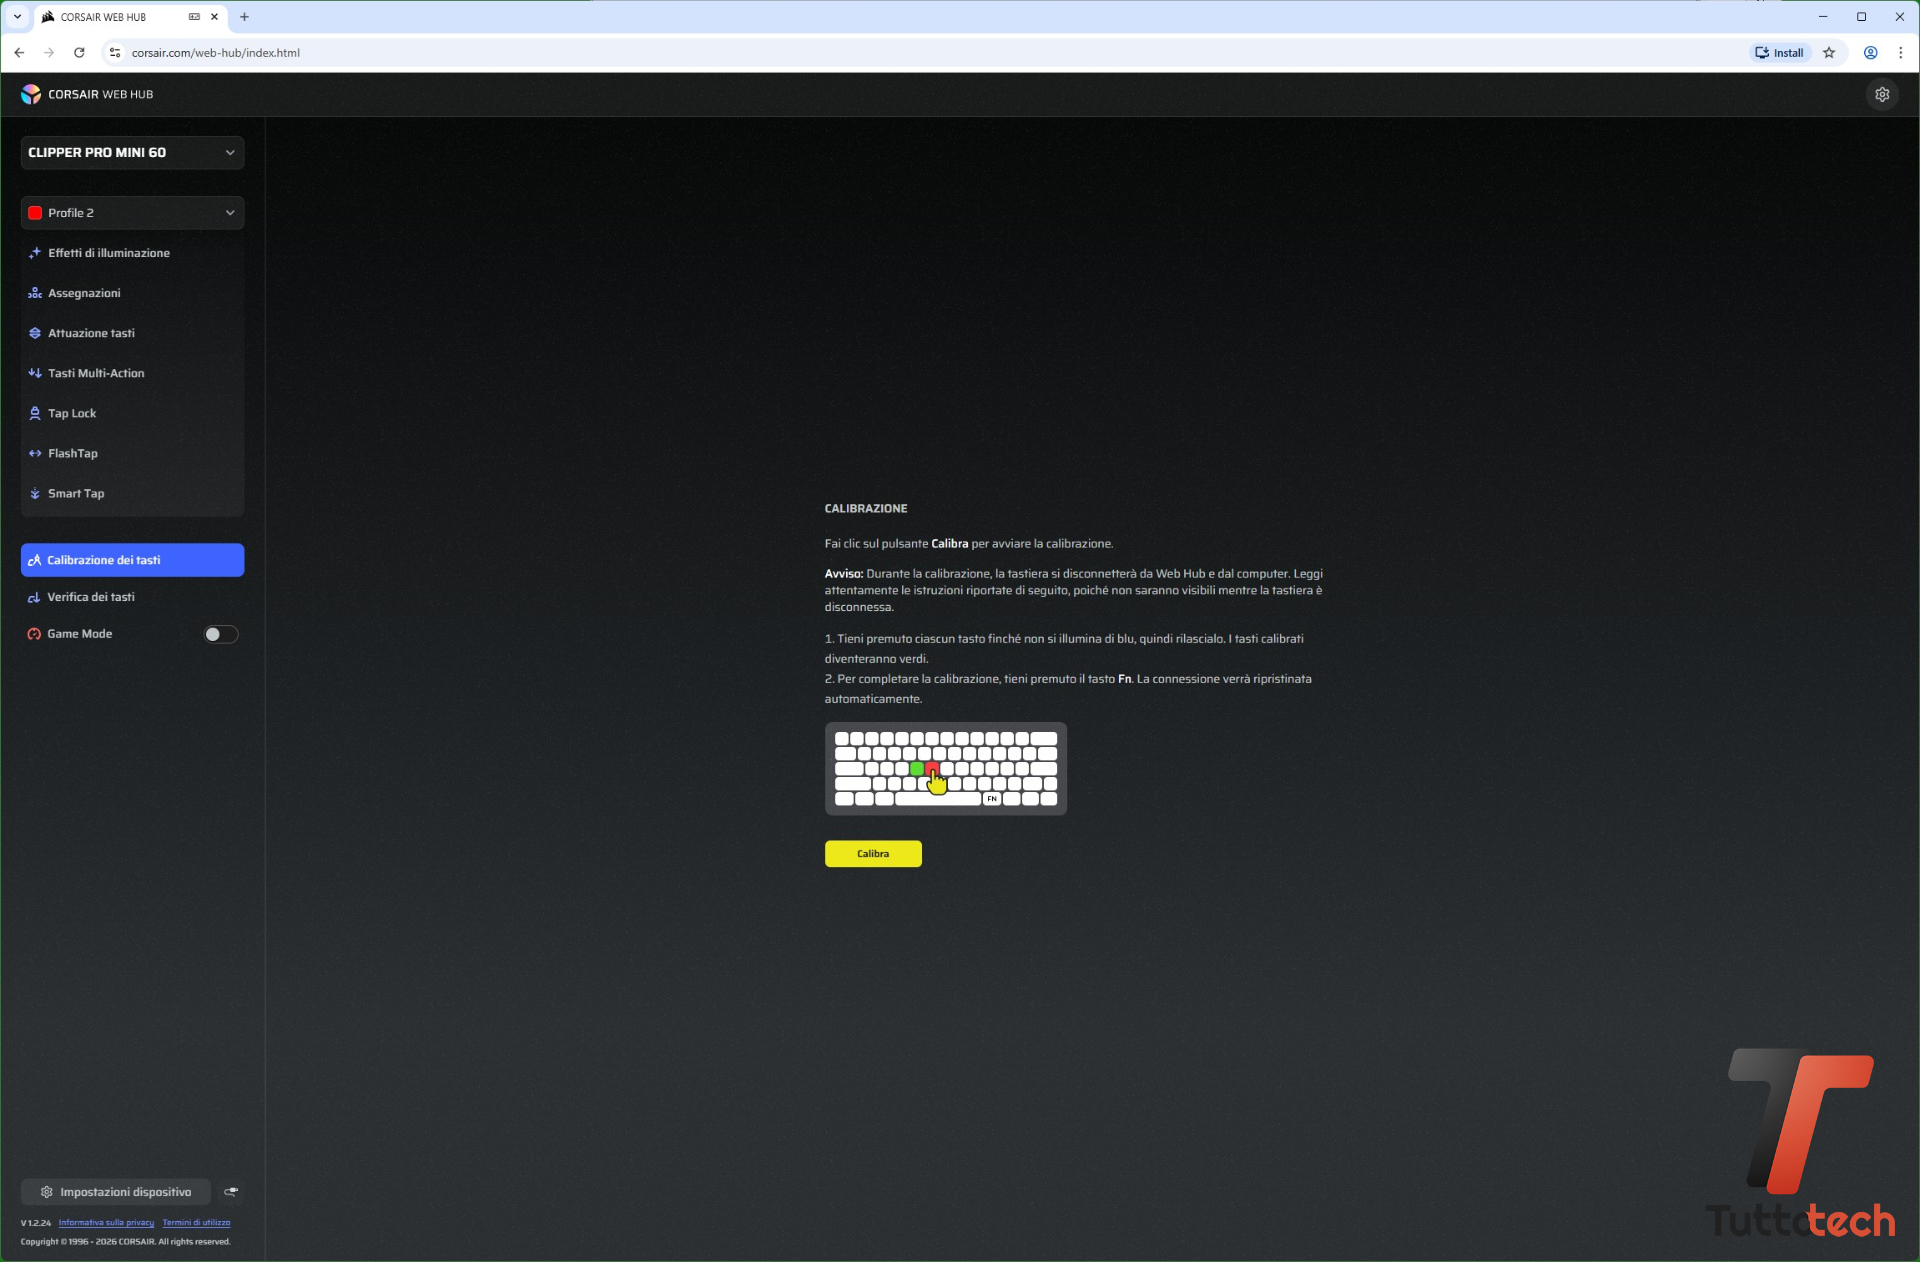The height and width of the screenshot is (1262, 1920).
Task: Open the Chrome three-dot menu
Action: point(1900,53)
